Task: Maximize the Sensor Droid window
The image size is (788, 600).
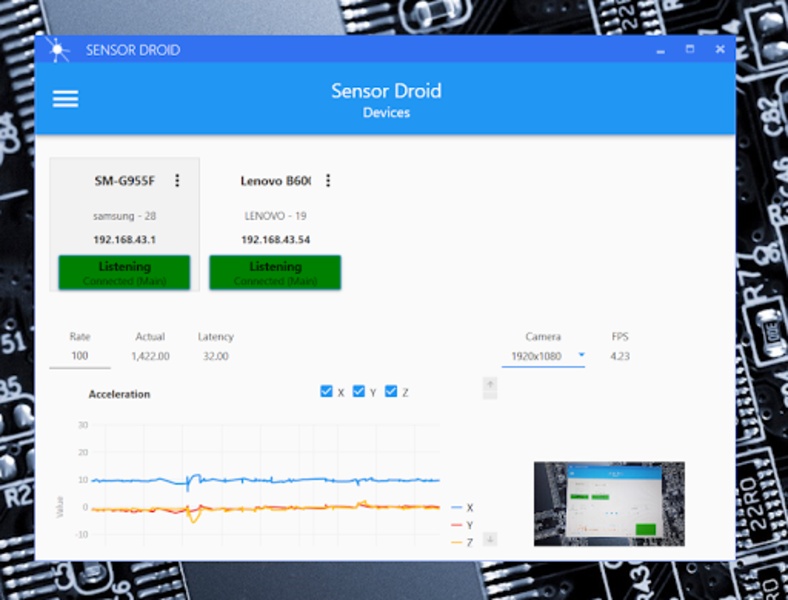Action: (690, 49)
